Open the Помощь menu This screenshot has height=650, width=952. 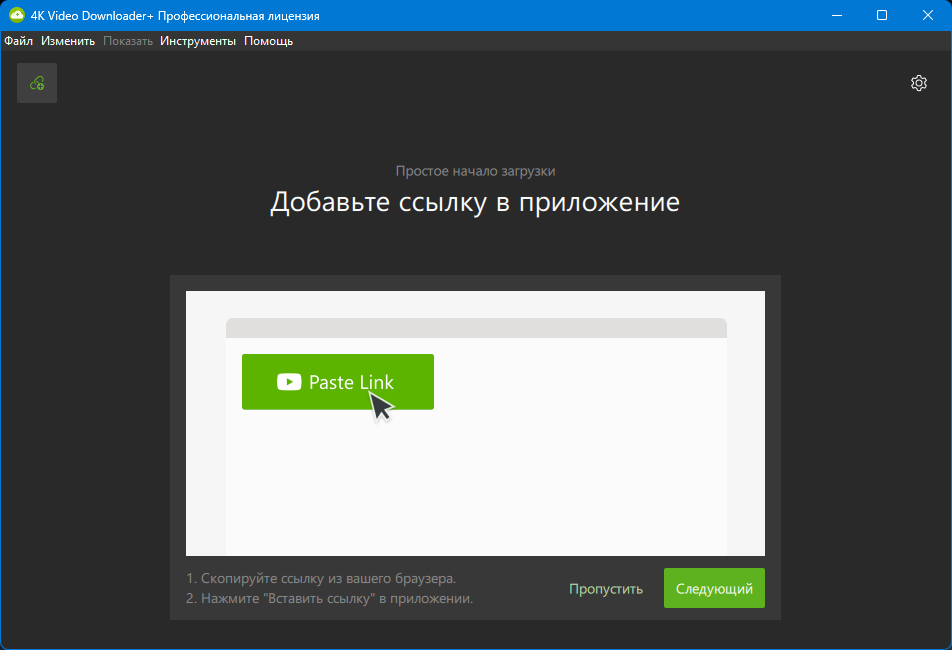(x=268, y=41)
